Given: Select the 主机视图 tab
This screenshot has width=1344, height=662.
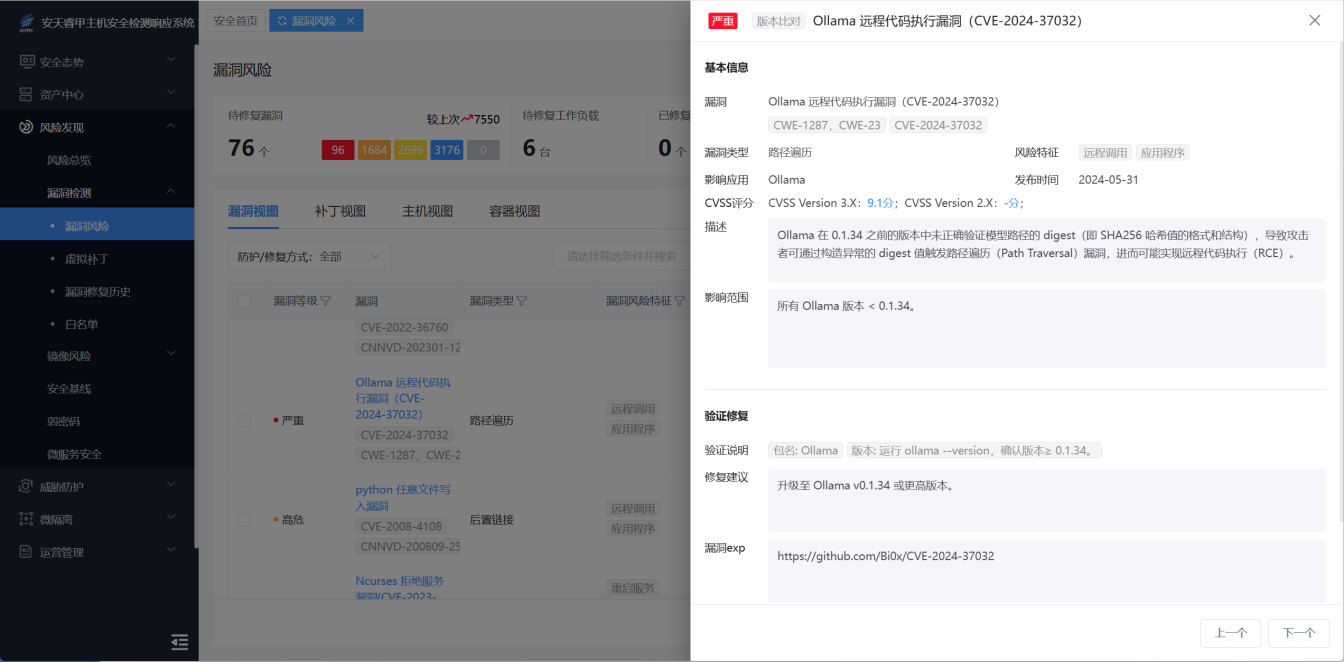Looking at the screenshot, I should [428, 211].
